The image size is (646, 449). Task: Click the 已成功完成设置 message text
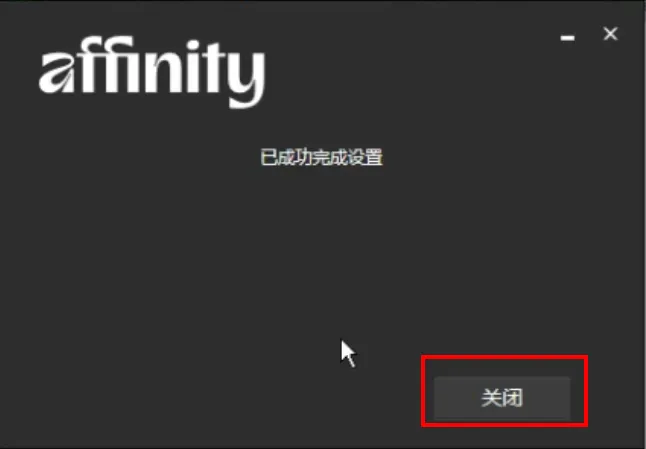point(321,157)
